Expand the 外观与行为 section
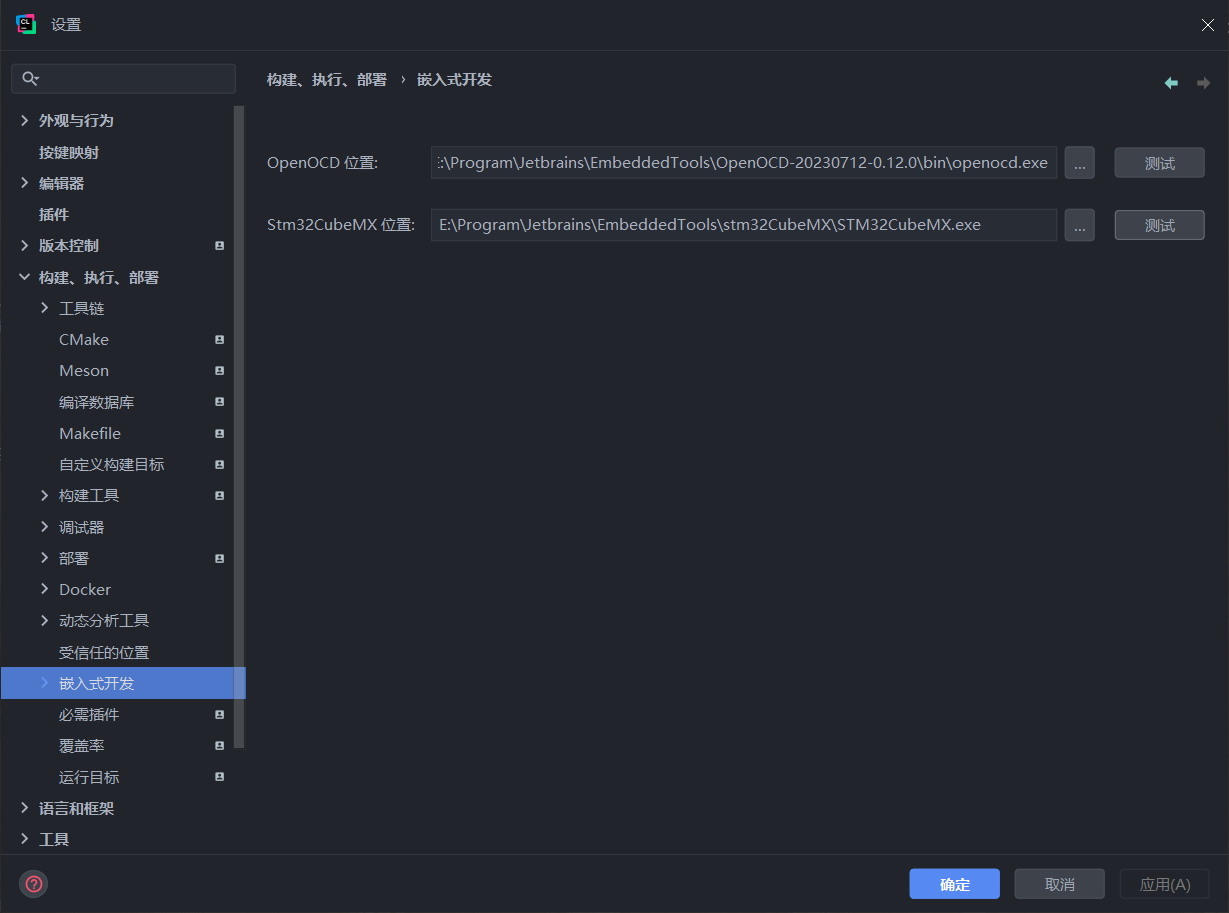 tap(23, 120)
